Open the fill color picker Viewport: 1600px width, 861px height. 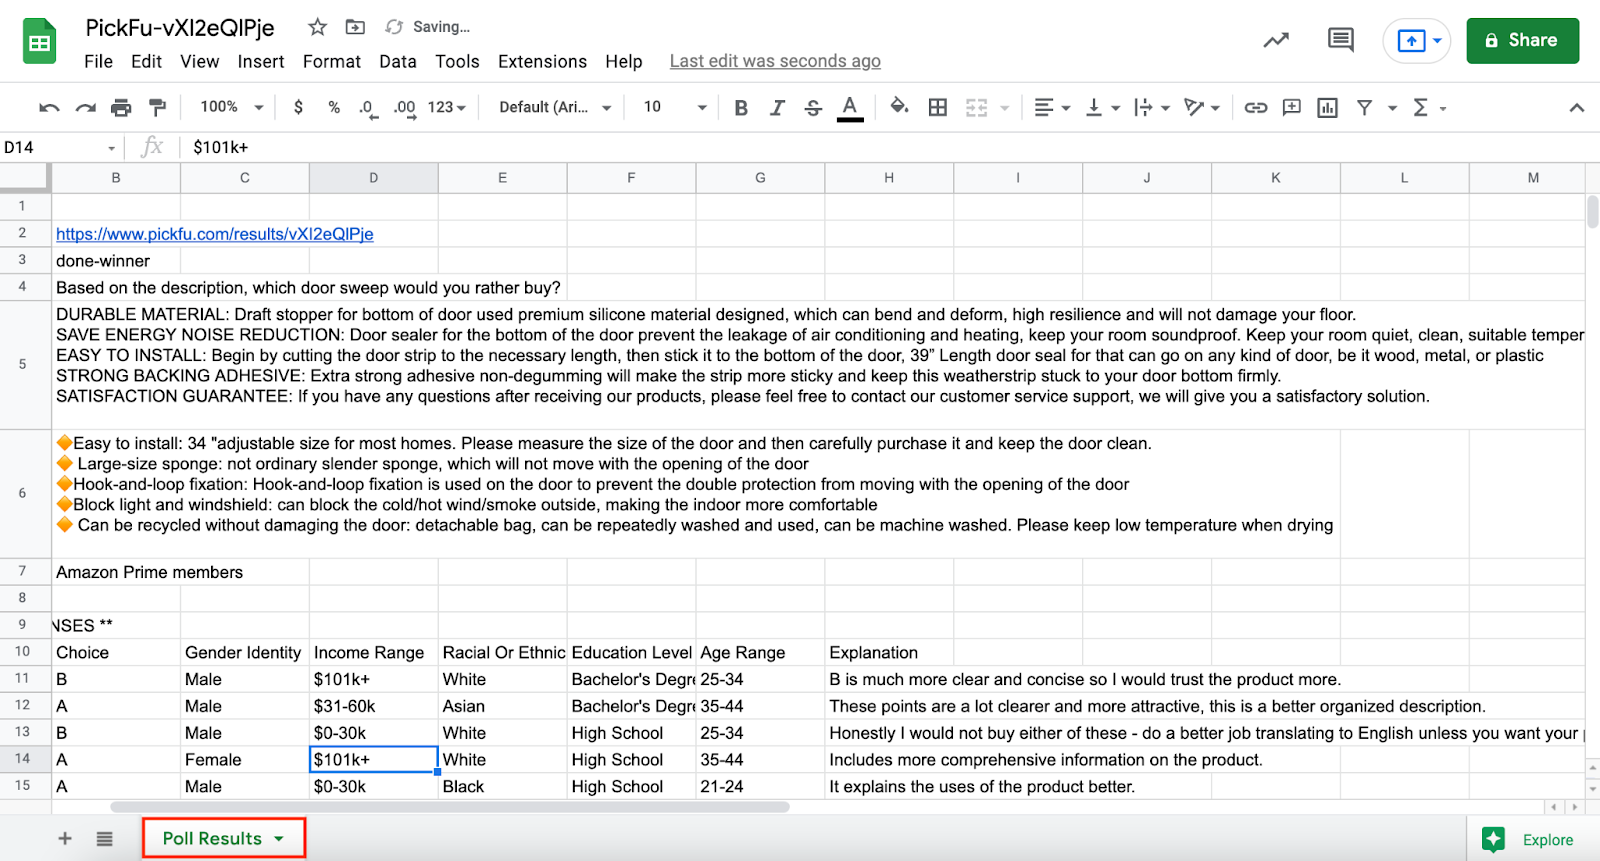[899, 107]
